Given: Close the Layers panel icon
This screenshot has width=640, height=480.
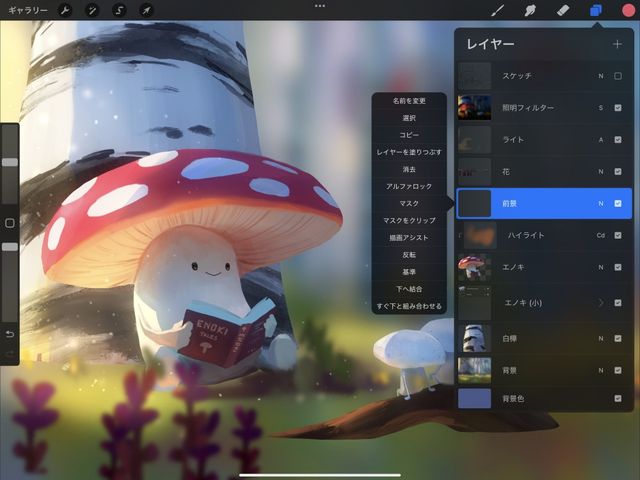Looking at the screenshot, I should click(596, 10).
